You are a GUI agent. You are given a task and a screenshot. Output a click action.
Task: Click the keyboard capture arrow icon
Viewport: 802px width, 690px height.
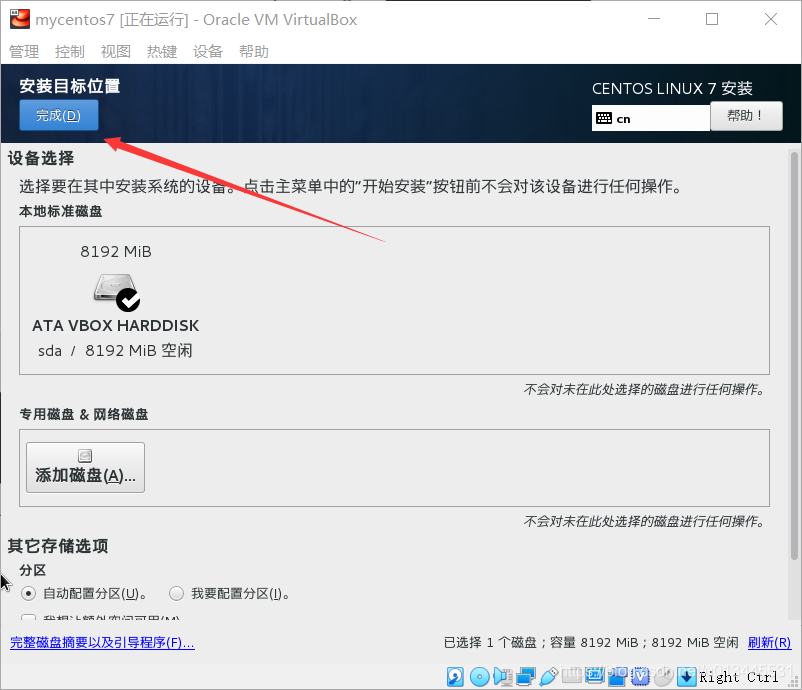[x=686, y=677]
